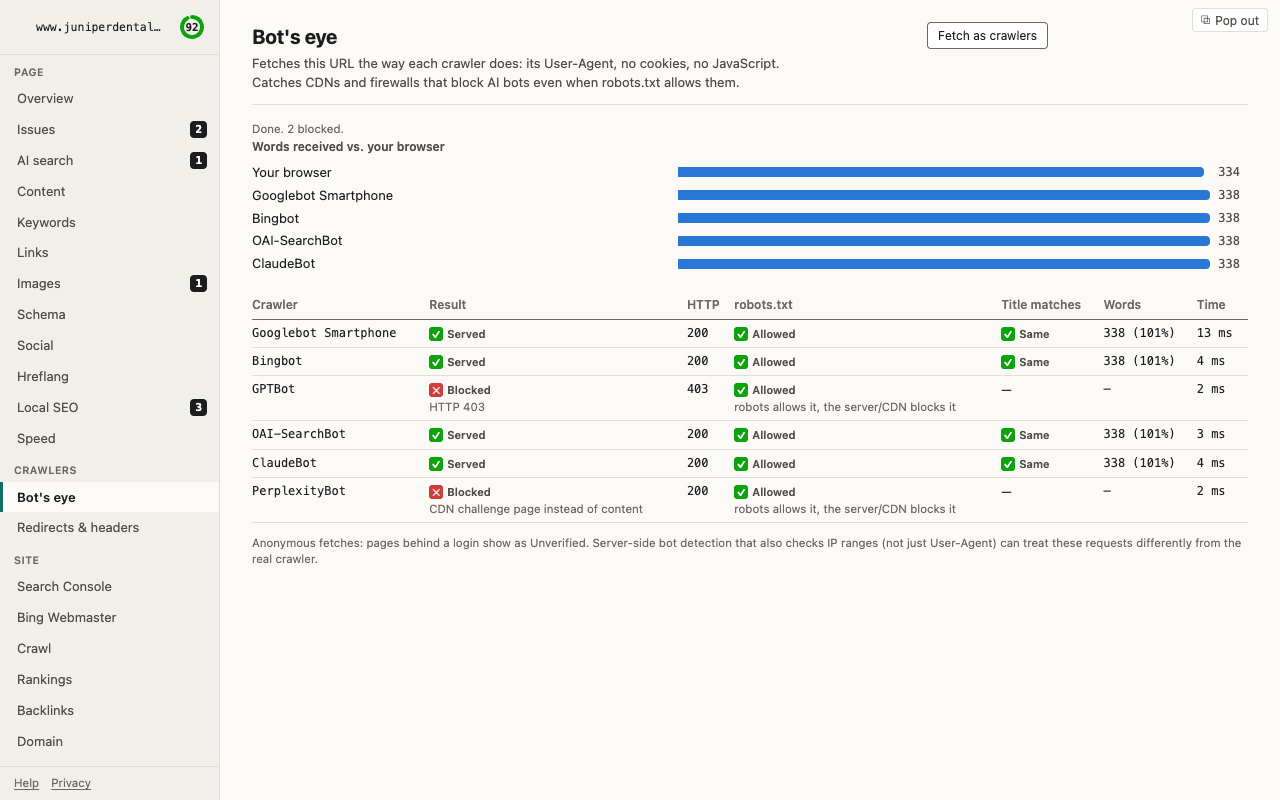
Task: Open Bing Webmaster in sidebar
Action: 110,617
